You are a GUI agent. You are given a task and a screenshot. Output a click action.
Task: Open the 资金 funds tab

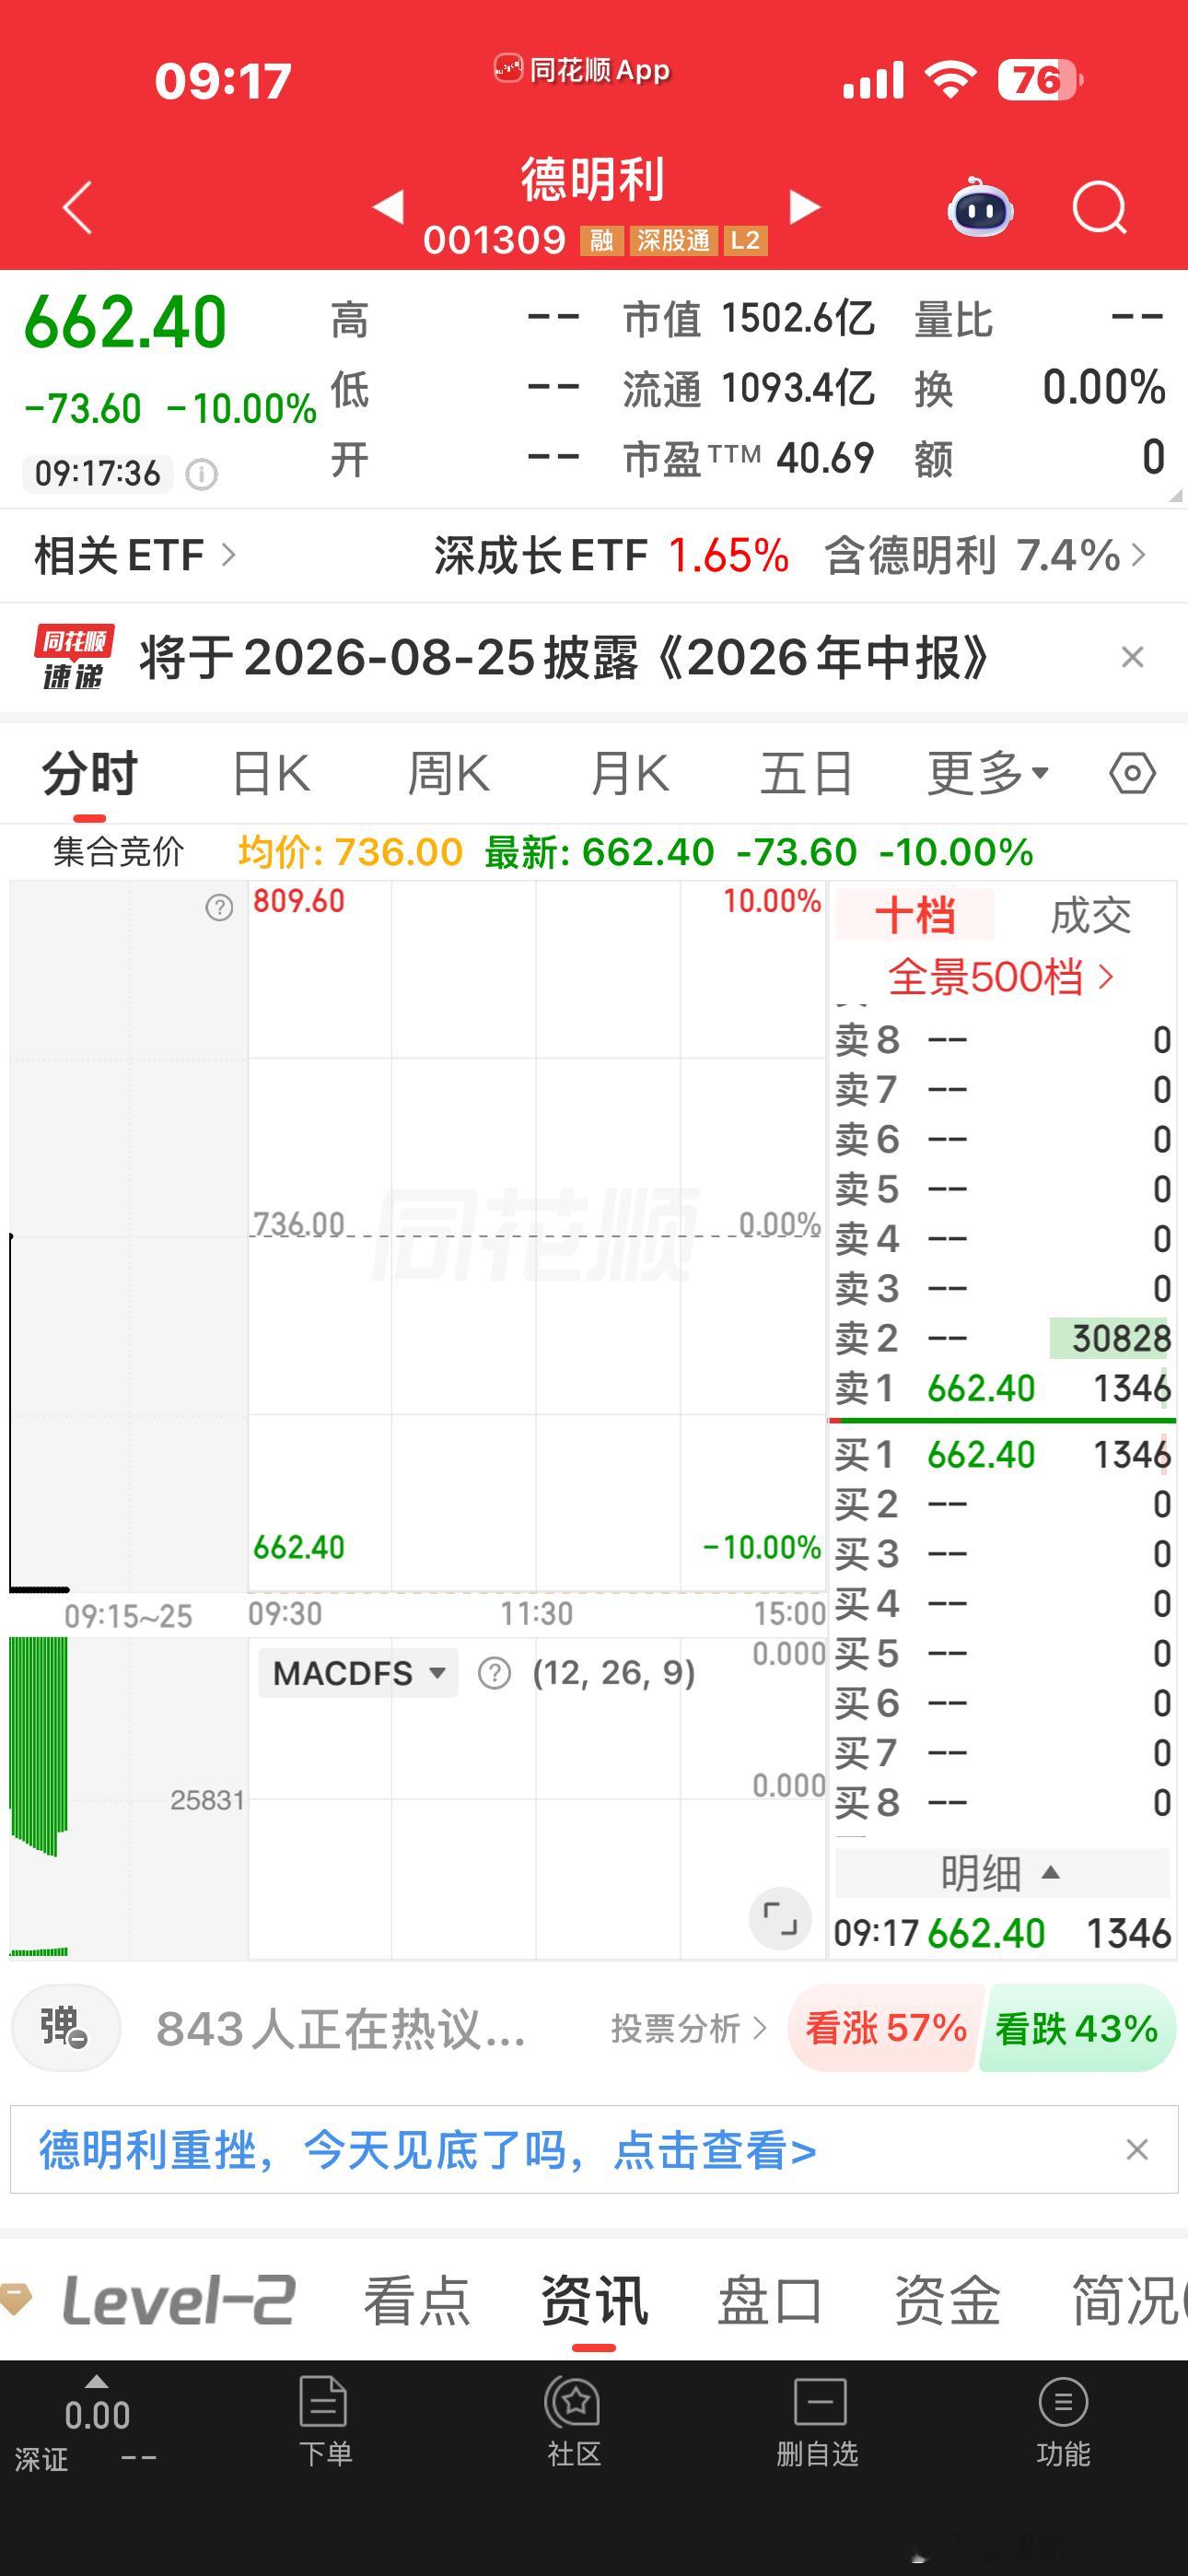947,2300
